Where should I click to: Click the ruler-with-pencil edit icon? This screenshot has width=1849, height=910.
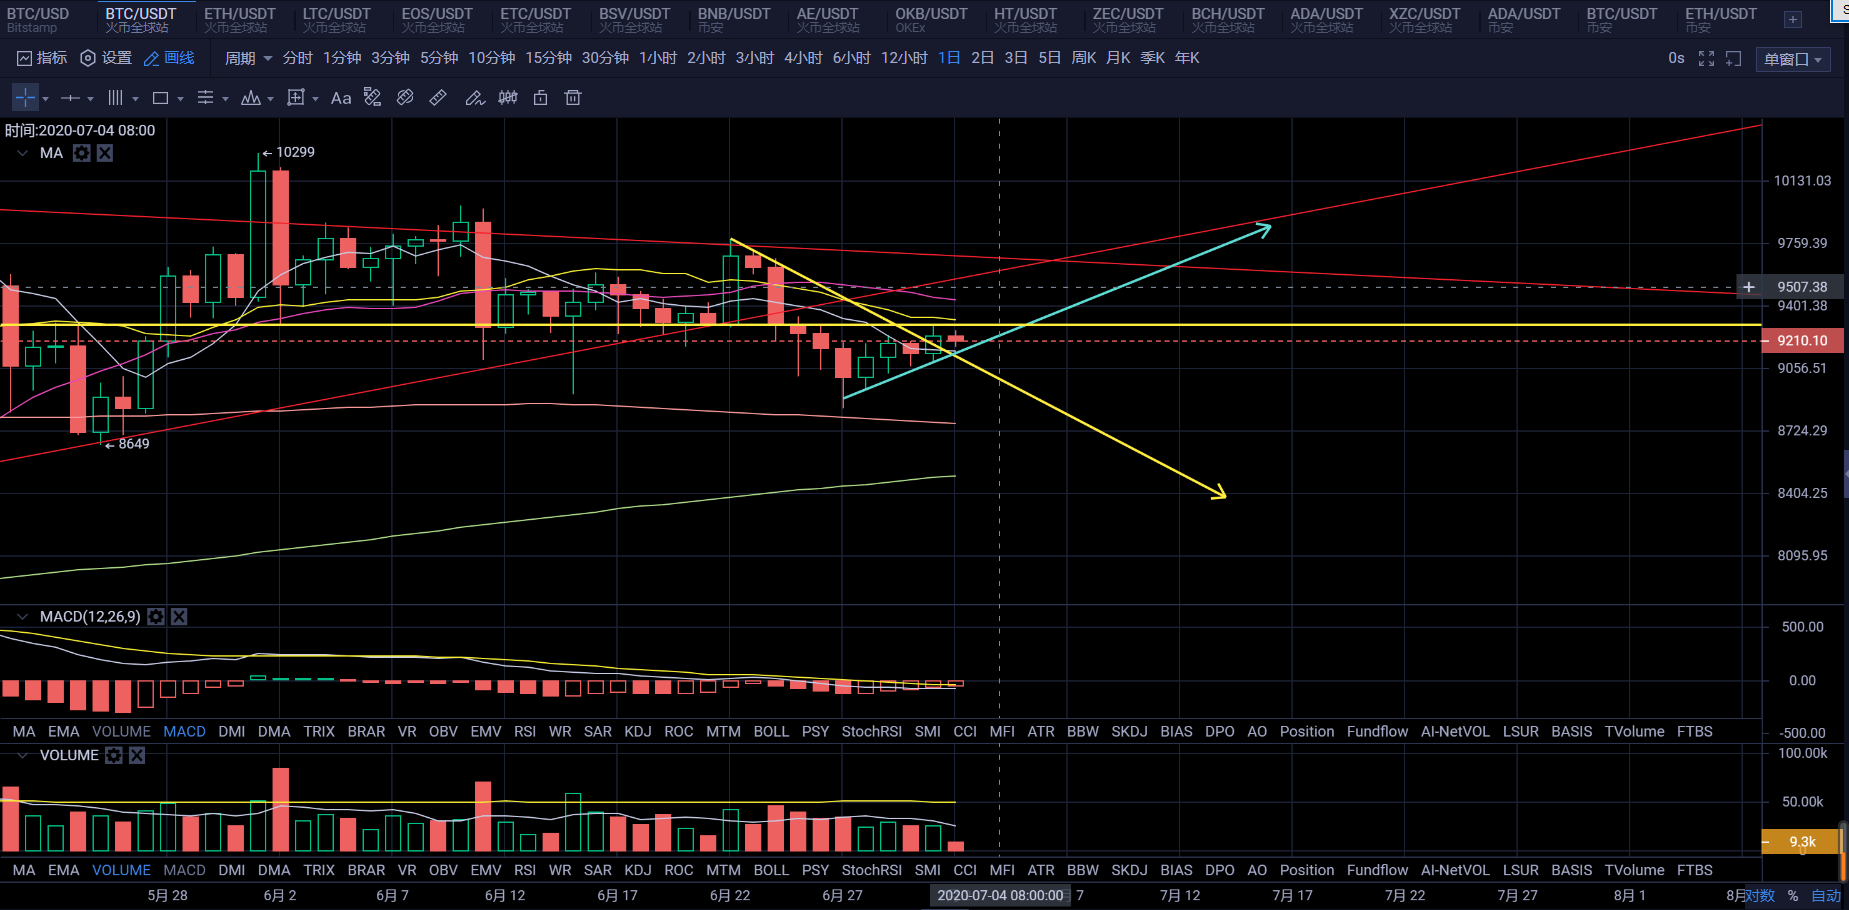pos(373,97)
